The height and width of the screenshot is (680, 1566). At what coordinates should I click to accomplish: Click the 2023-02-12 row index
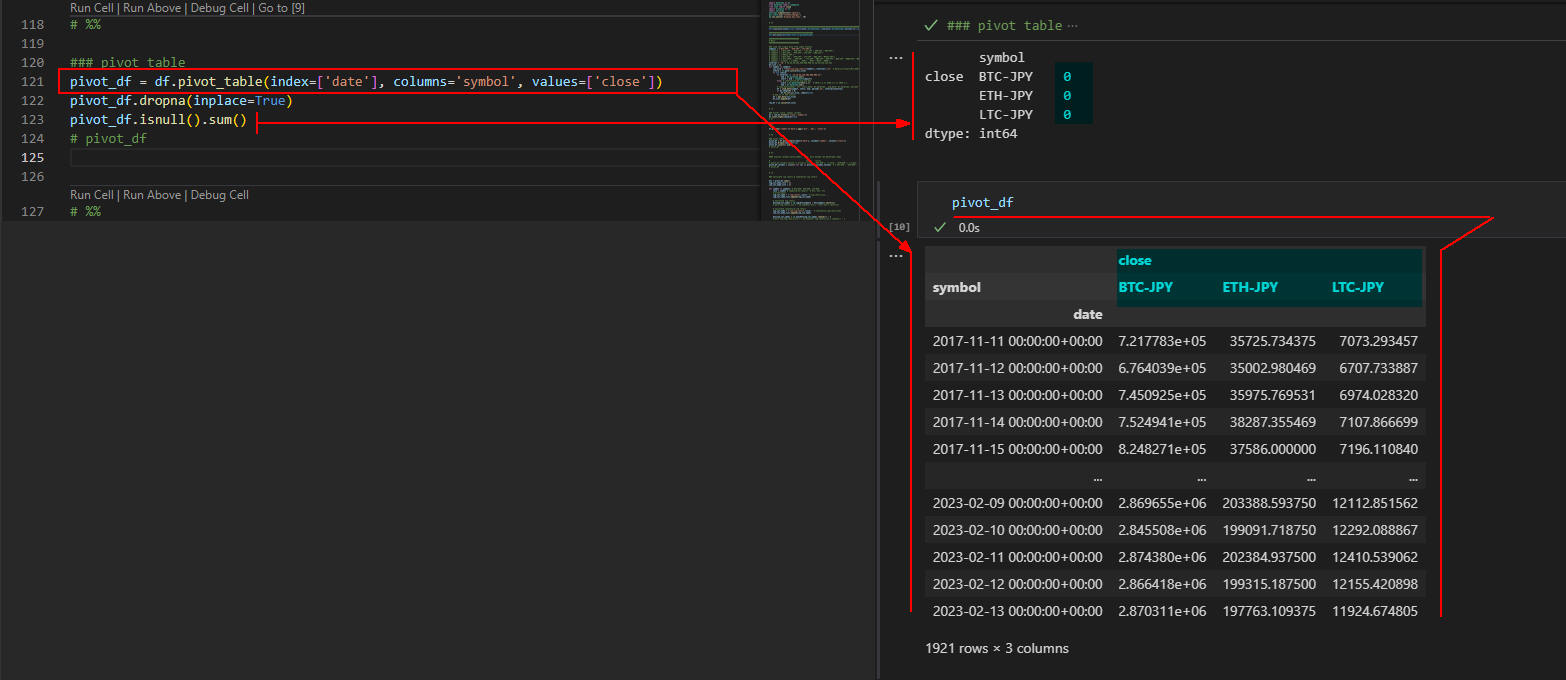tap(1018, 584)
